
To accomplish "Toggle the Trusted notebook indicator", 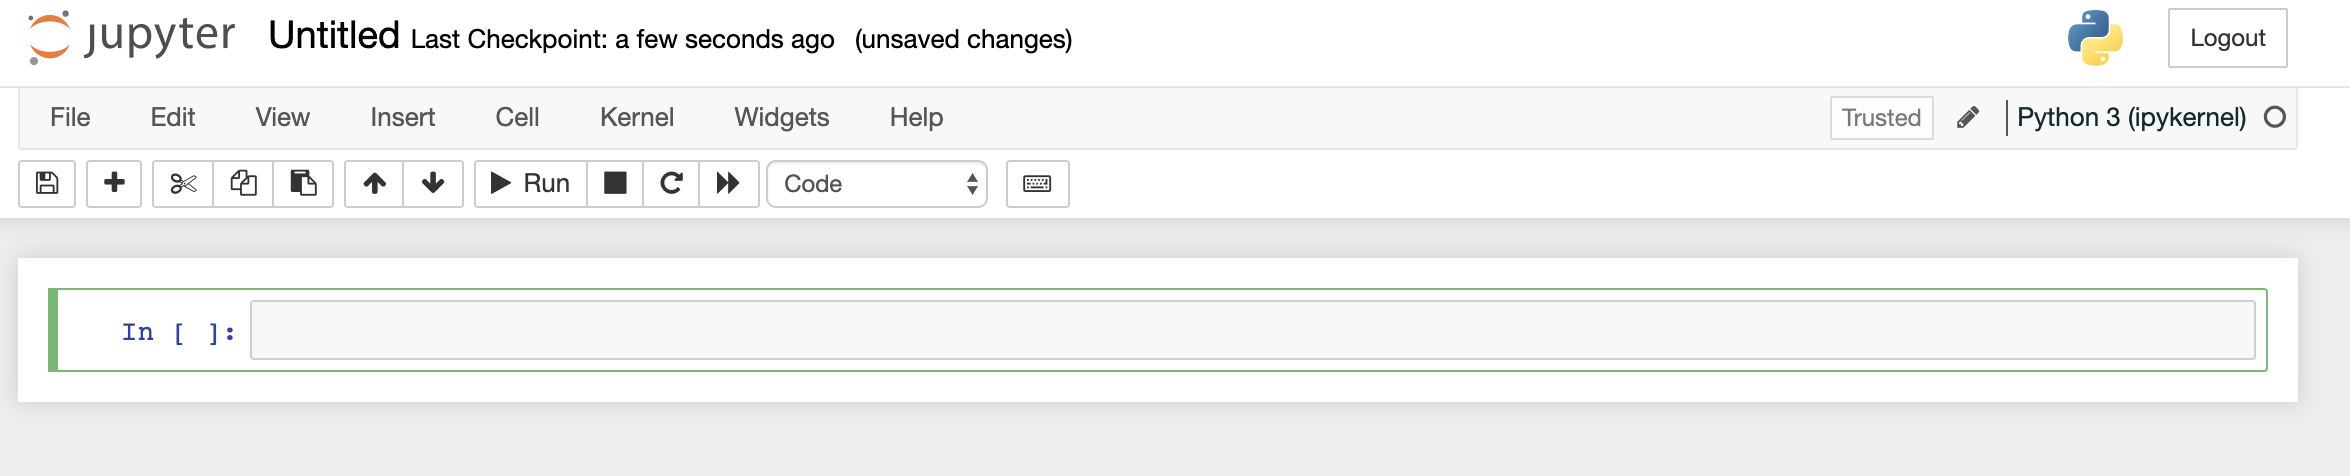I will [x=1881, y=118].
